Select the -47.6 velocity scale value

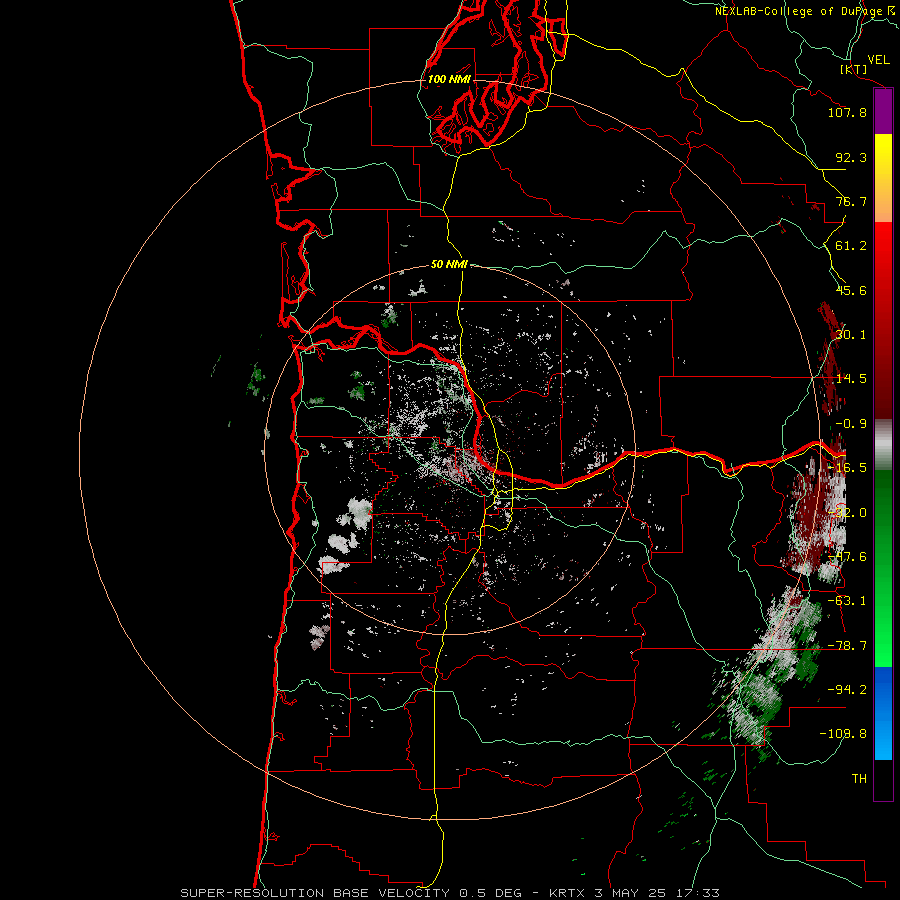click(847, 557)
